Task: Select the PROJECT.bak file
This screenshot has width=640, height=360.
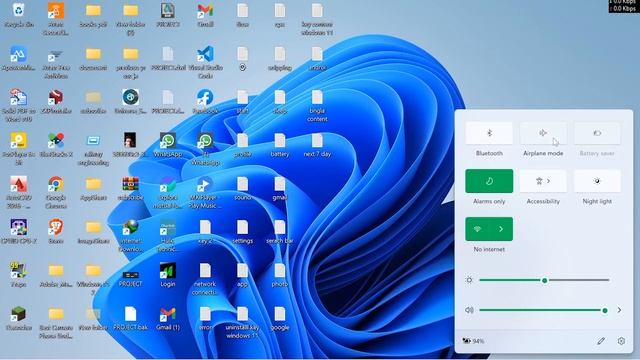Action: [x=131, y=318]
